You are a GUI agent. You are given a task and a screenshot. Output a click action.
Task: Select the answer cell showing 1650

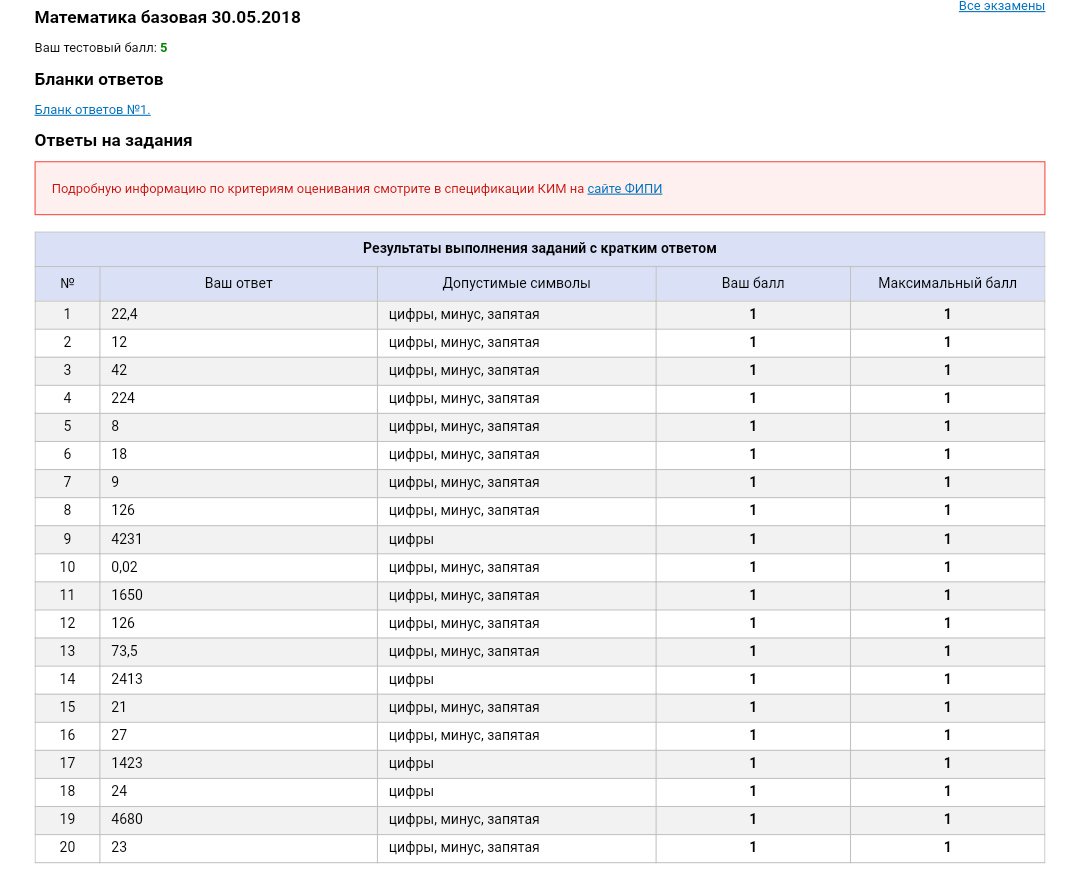(x=238, y=595)
